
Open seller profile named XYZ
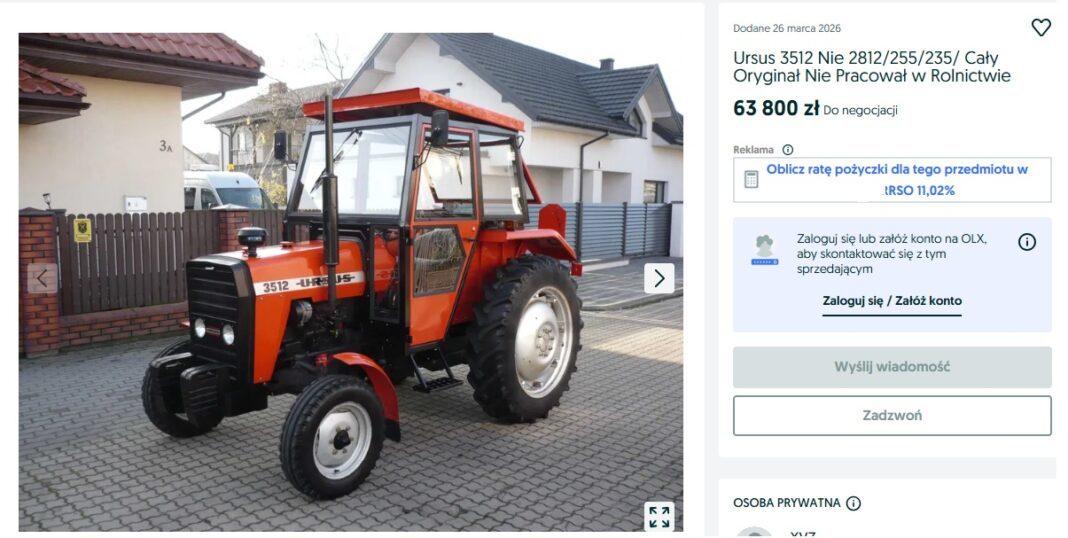pyautogui.click(x=803, y=534)
